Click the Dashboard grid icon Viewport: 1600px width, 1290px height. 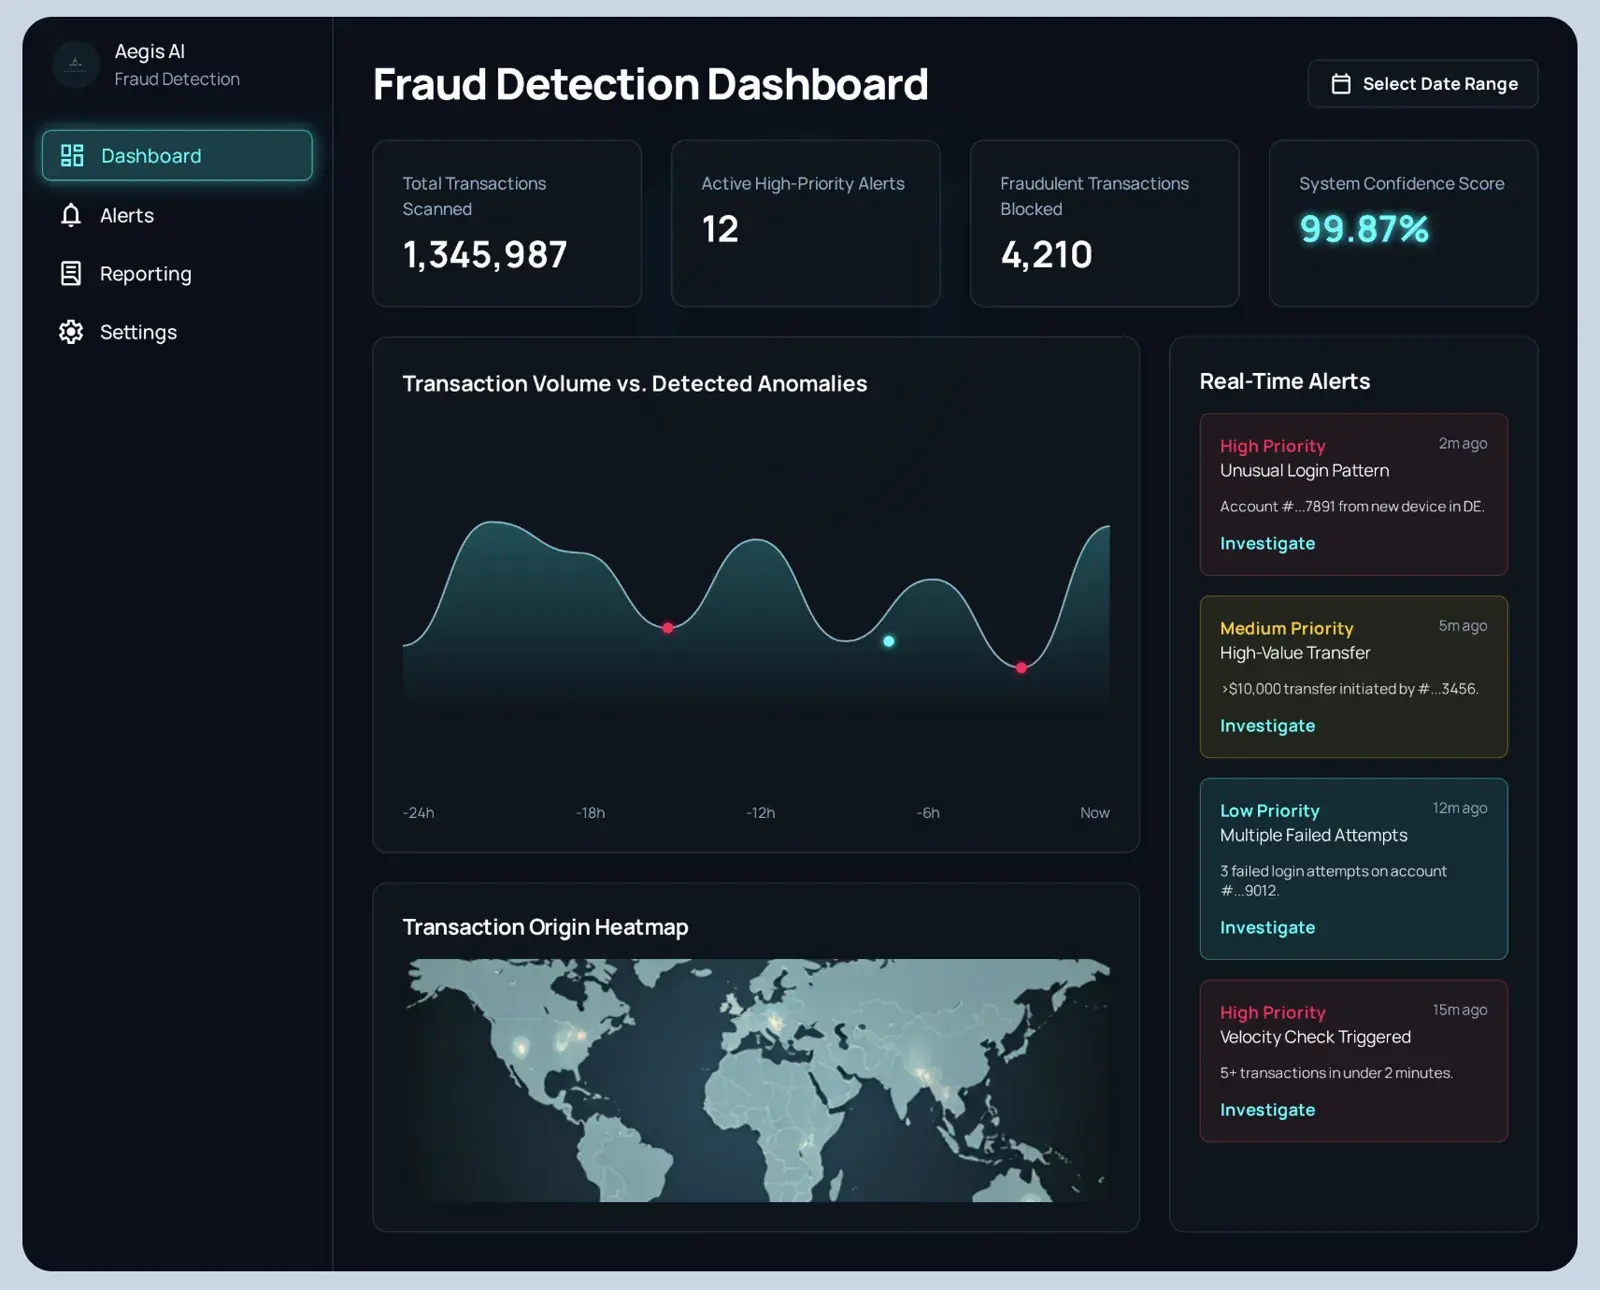click(x=72, y=155)
